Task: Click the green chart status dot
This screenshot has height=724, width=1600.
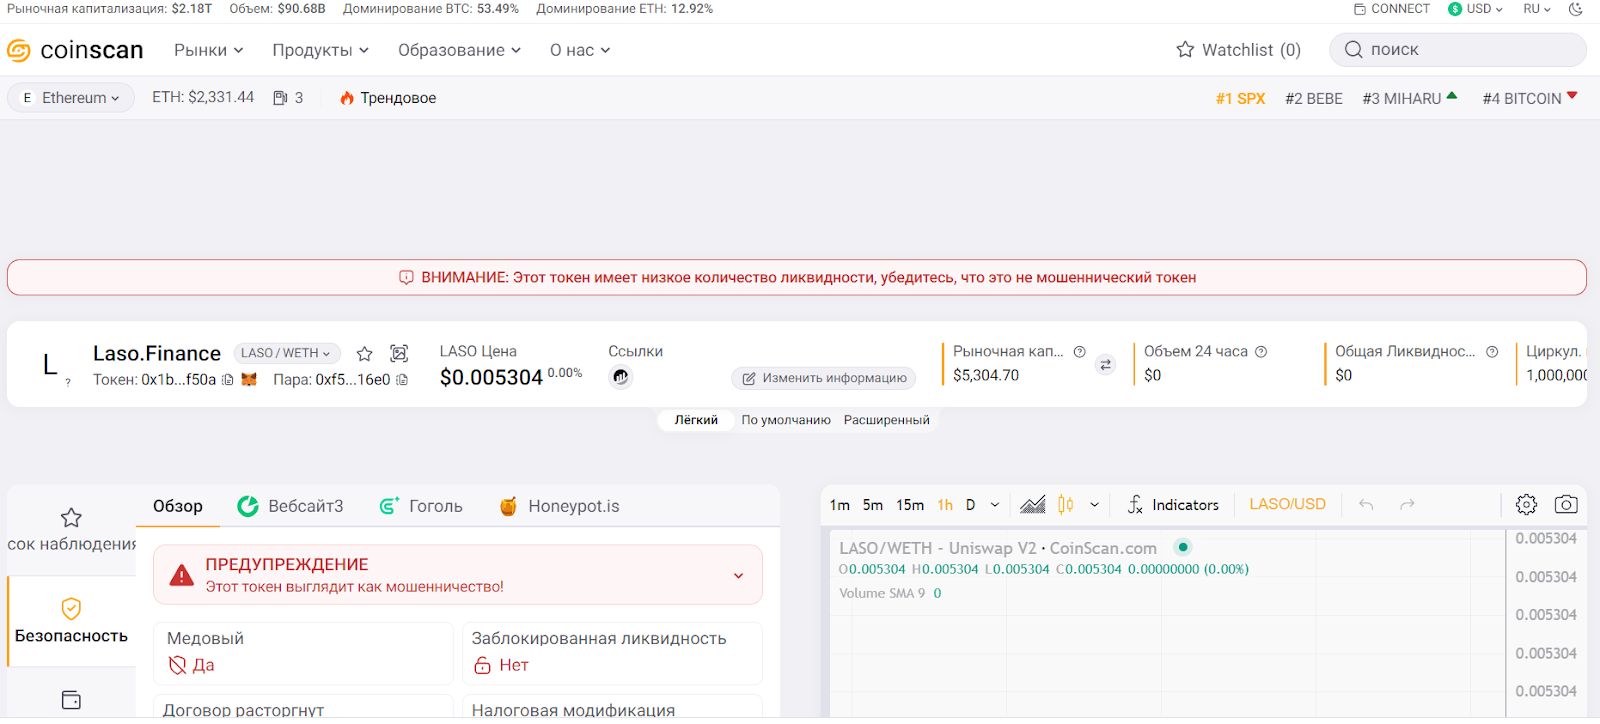Action: (1183, 547)
